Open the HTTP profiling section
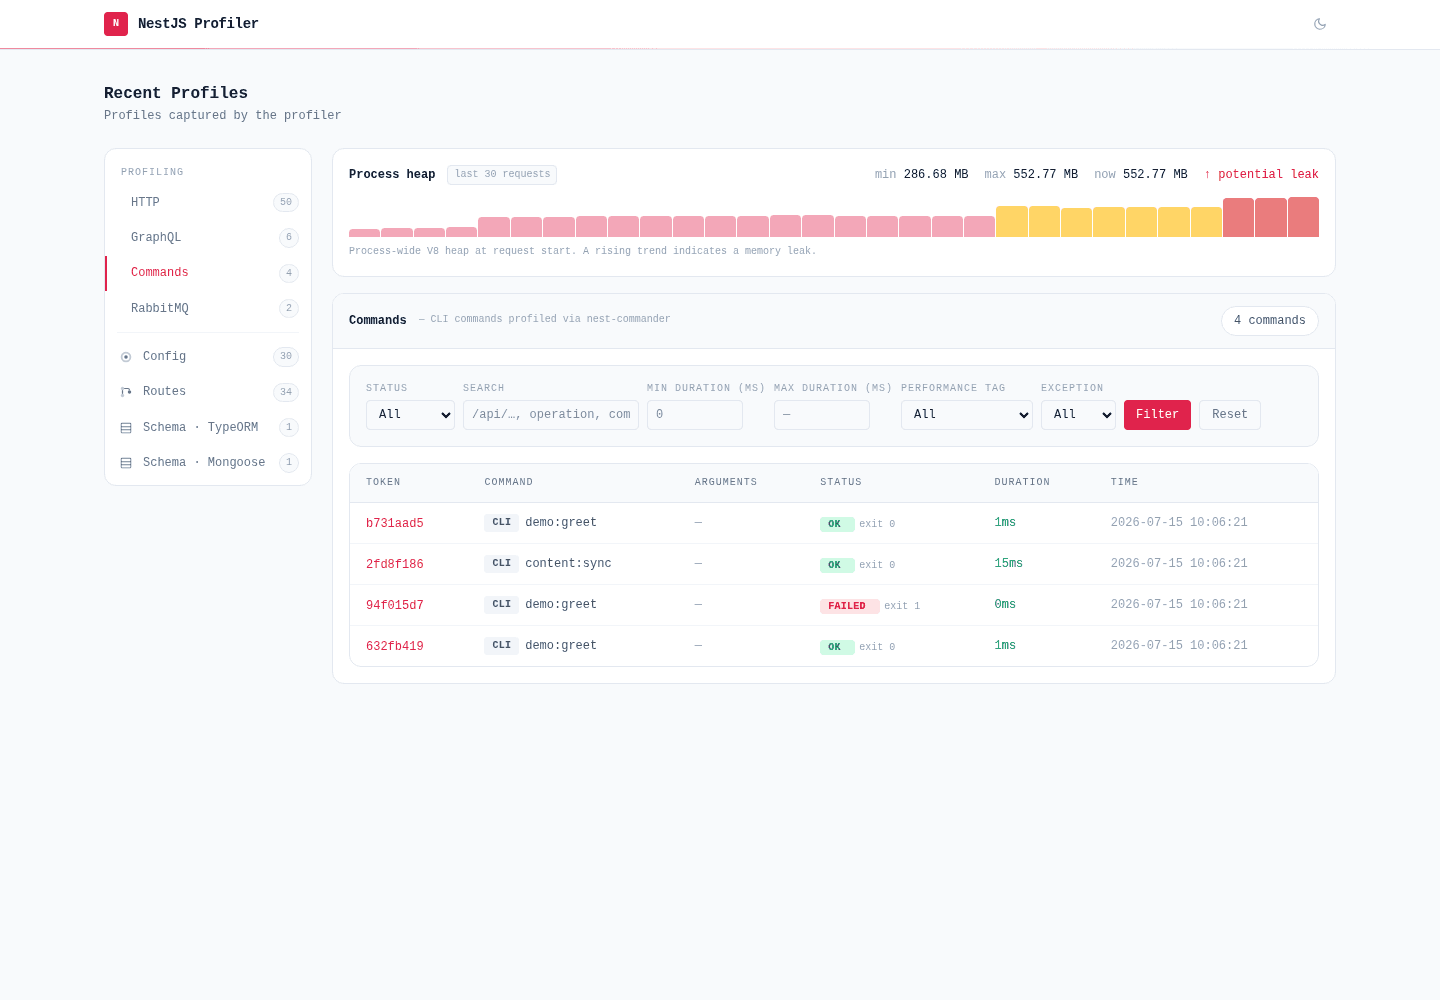Screen dimensions: 1440x1000 pos(208,203)
